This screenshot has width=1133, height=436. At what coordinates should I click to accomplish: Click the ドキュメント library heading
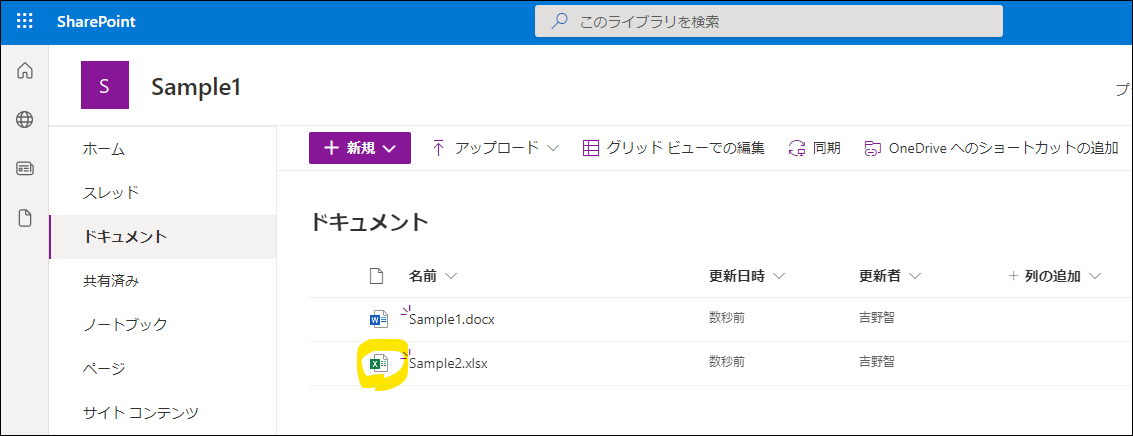(x=369, y=222)
